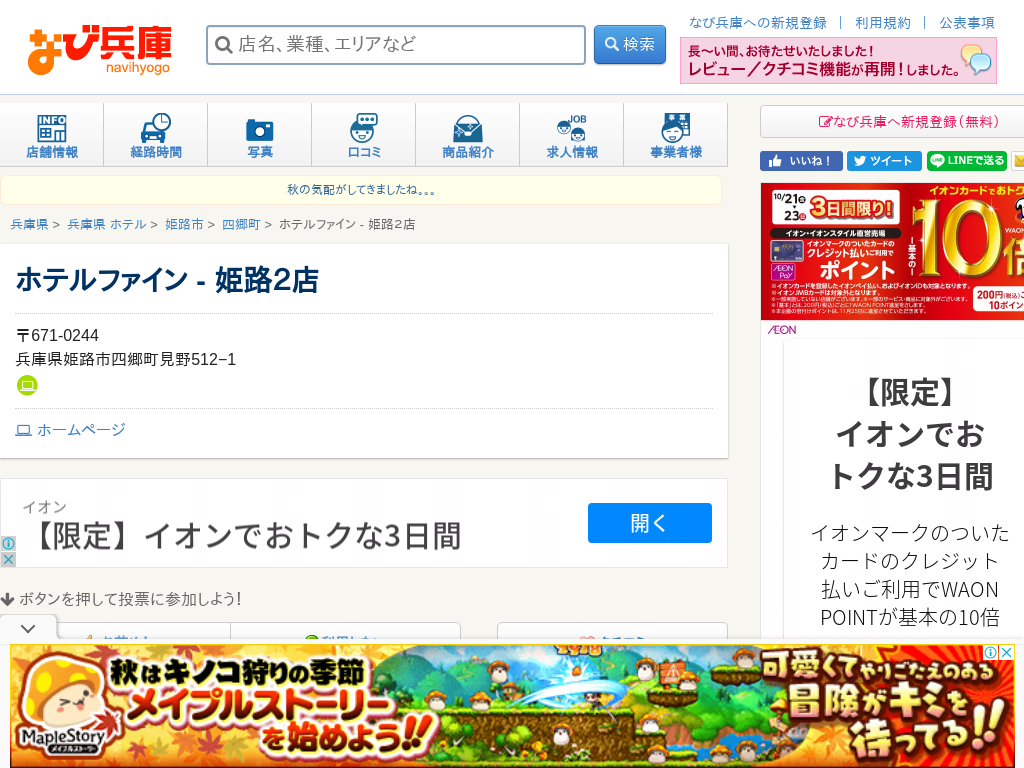
Task: Close the イオン inline ad with X icon
Action: (8, 560)
